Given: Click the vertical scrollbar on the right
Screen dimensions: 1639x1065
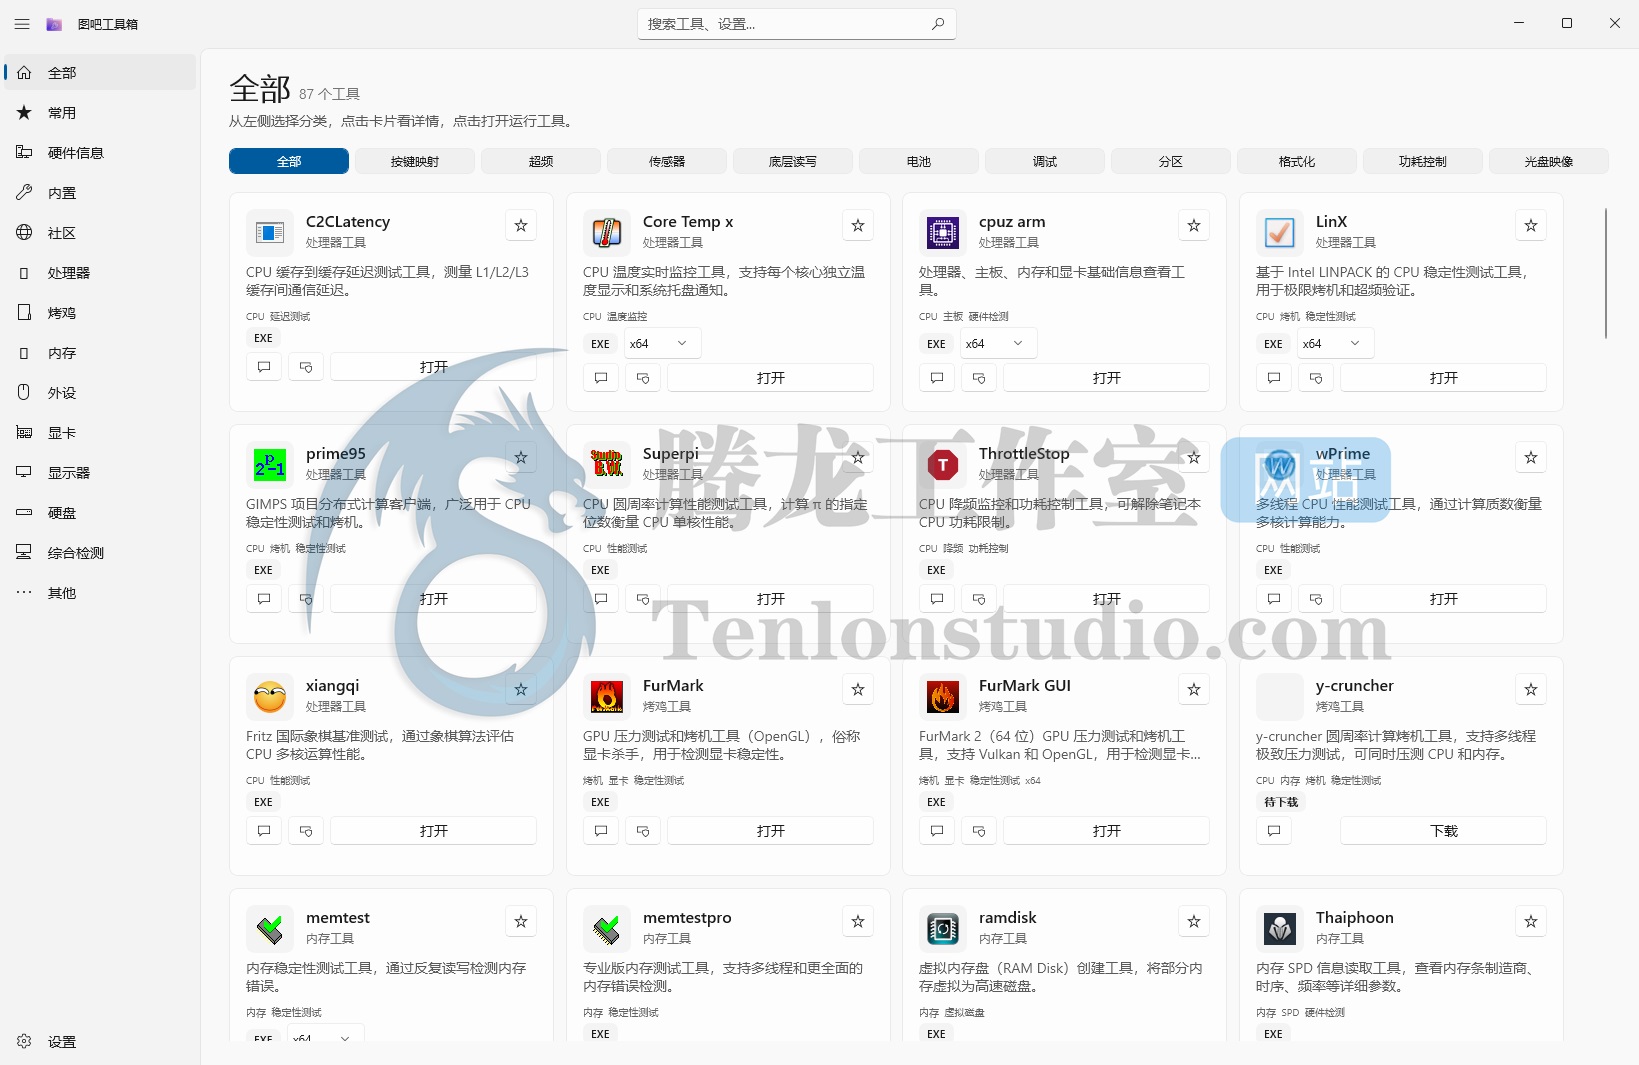Looking at the screenshot, I should [x=1605, y=273].
